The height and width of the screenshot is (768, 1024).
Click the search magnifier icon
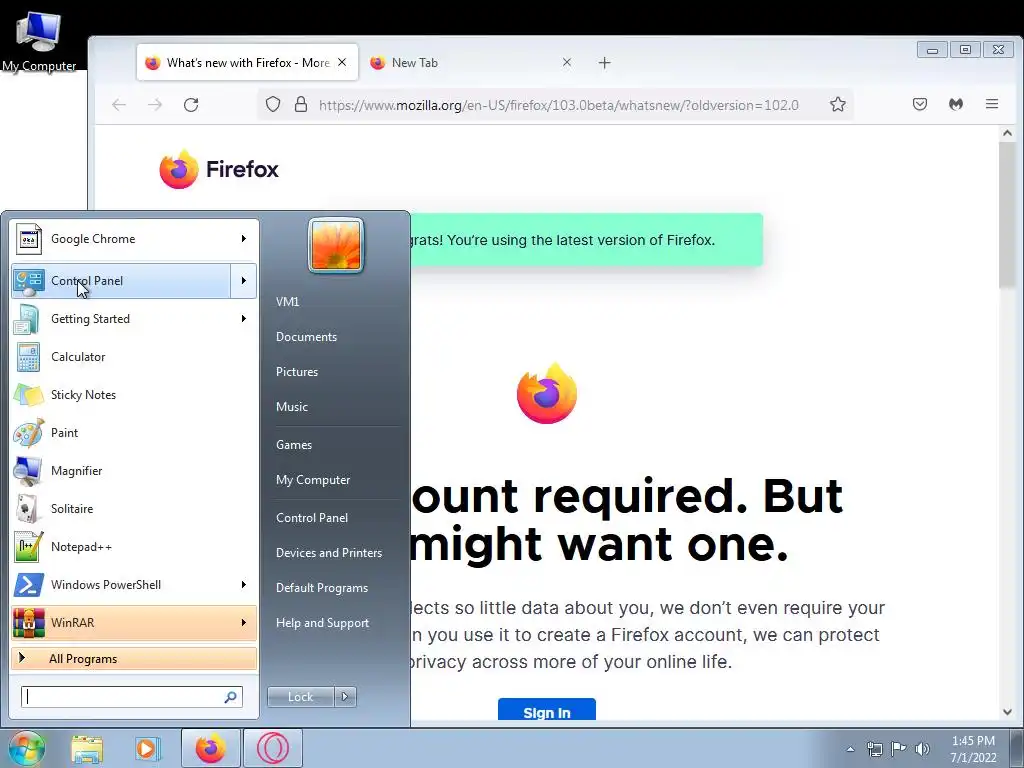231,697
